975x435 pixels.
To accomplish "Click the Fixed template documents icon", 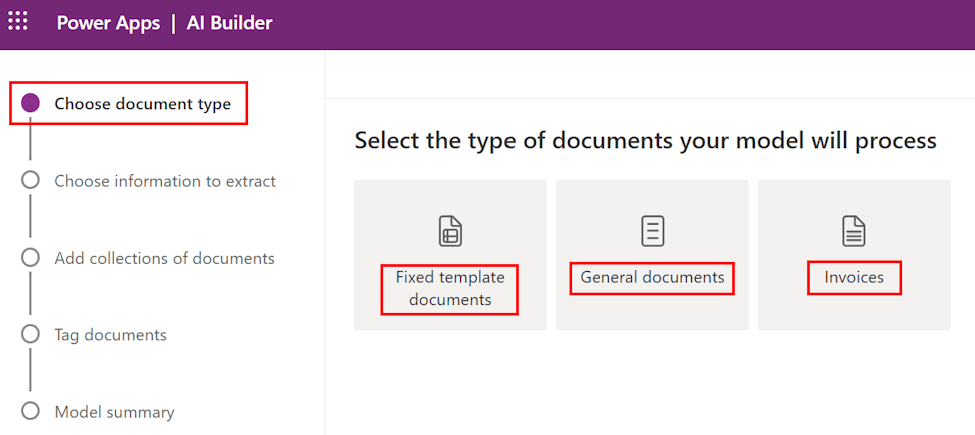I will (450, 232).
